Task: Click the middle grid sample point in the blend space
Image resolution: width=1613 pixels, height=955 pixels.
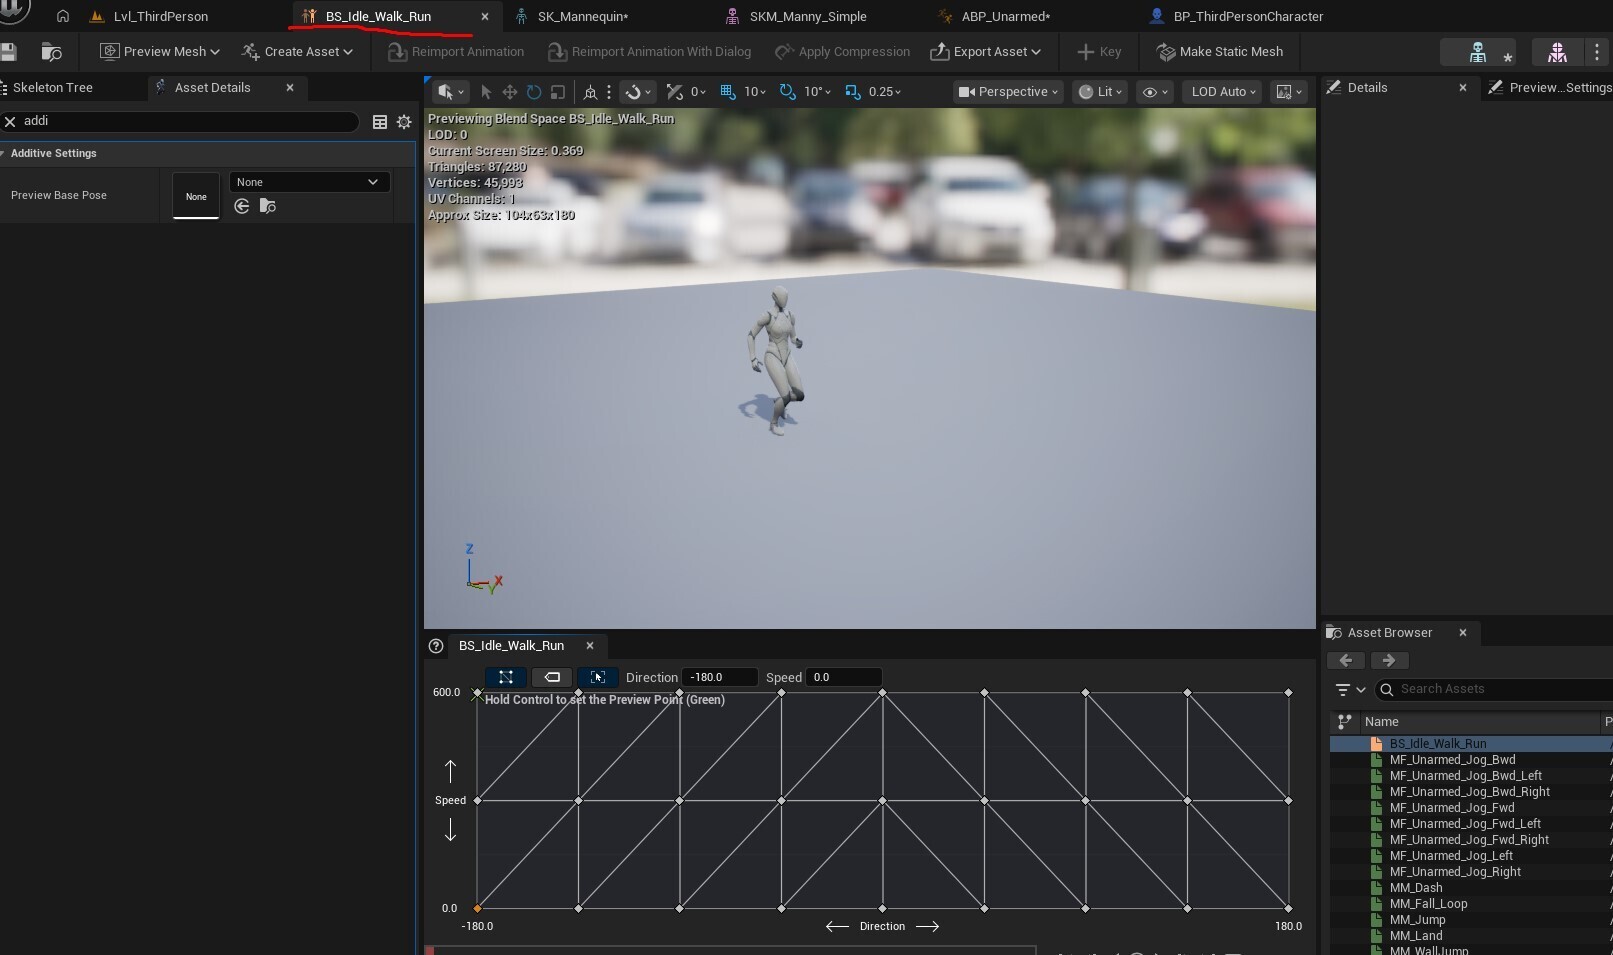Action: pyautogui.click(x=882, y=800)
